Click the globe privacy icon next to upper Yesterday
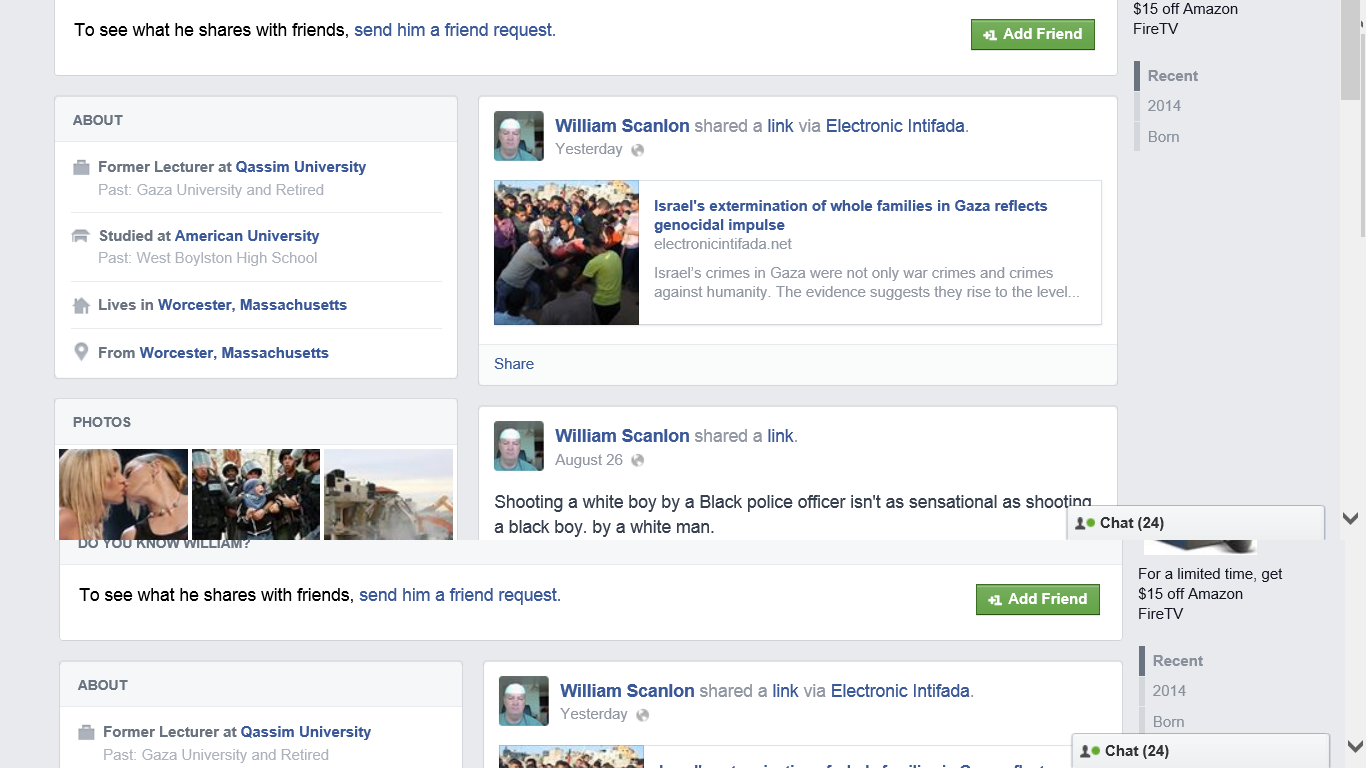 pyautogui.click(x=637, y=150)
